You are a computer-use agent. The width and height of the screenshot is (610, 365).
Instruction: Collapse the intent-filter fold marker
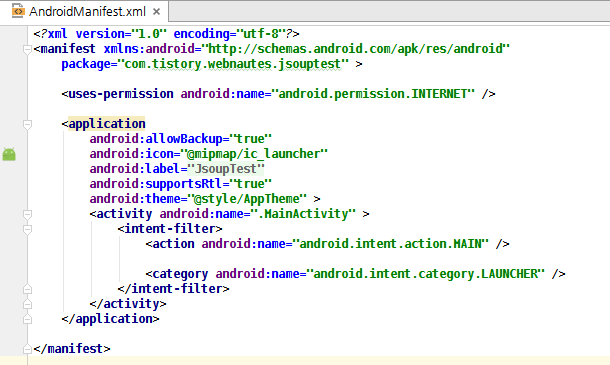pyautogui.click(x=27, y=229)
